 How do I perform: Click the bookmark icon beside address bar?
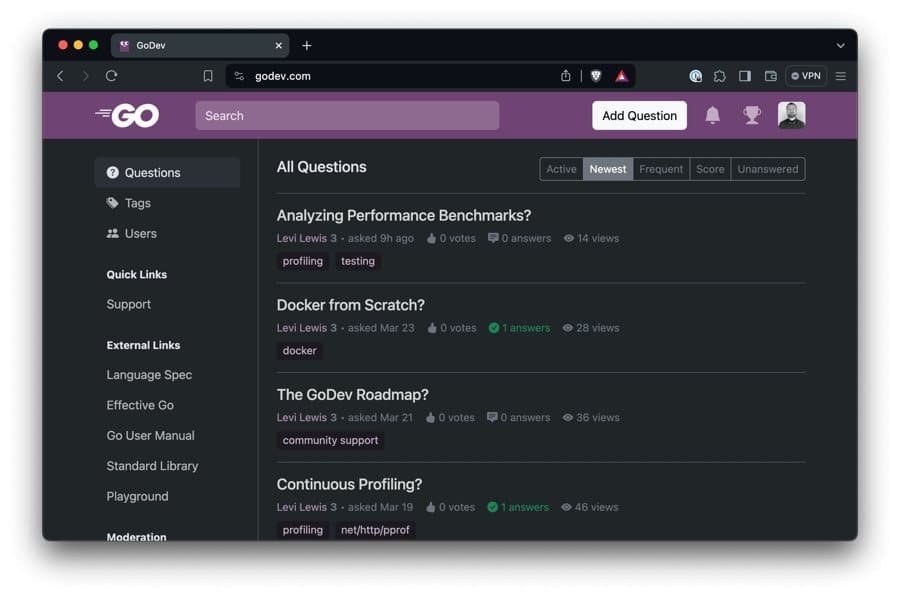208,76
